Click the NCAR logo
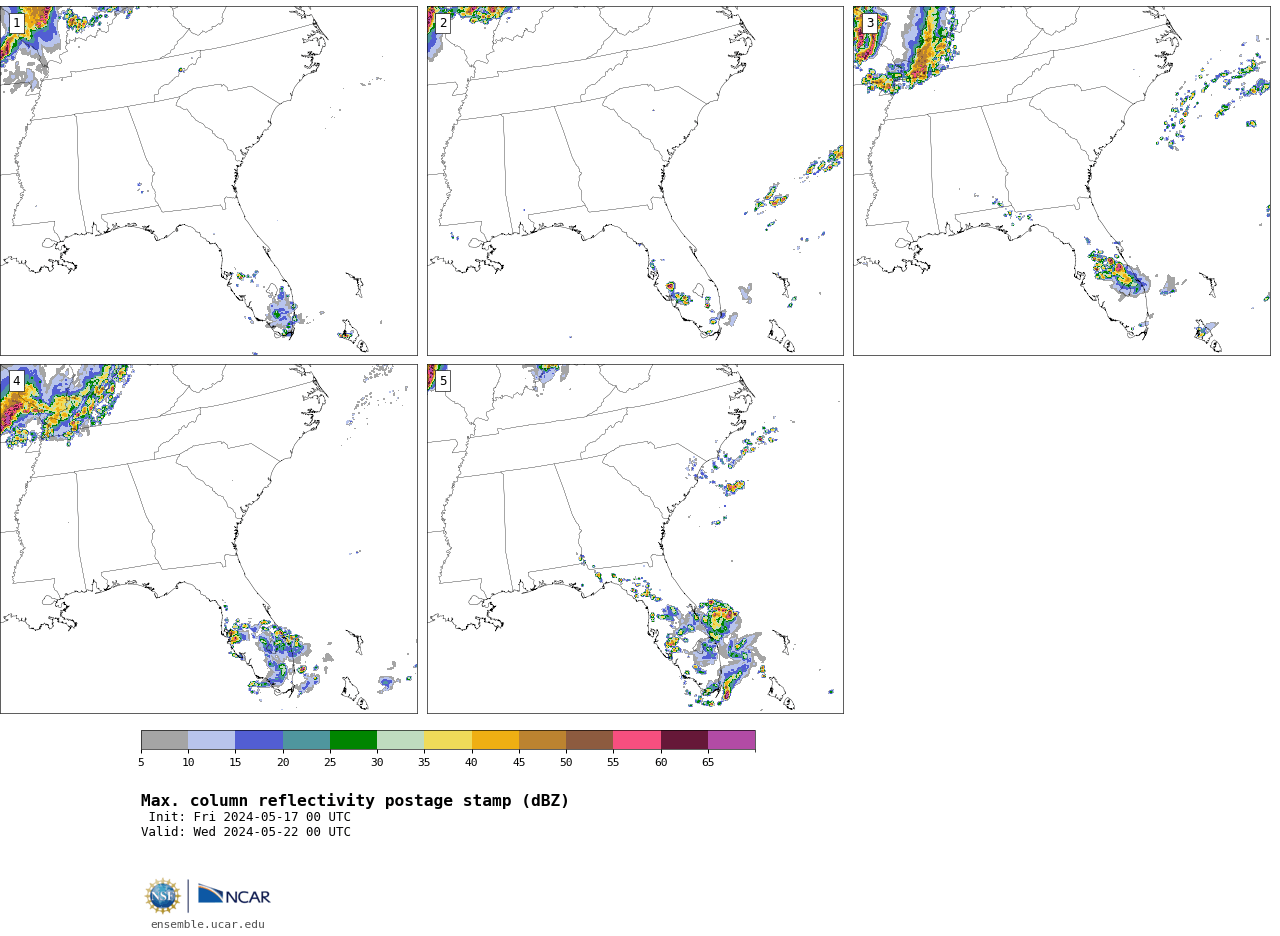Screen dimensions: 1280x936 (x=234, y=895)
